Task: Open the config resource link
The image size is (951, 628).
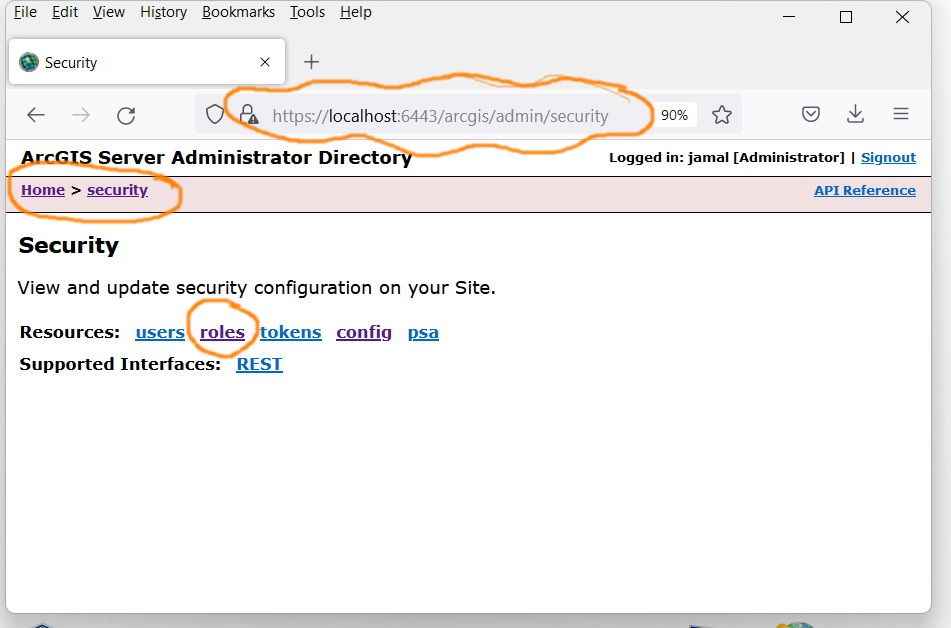Action: 364,333
